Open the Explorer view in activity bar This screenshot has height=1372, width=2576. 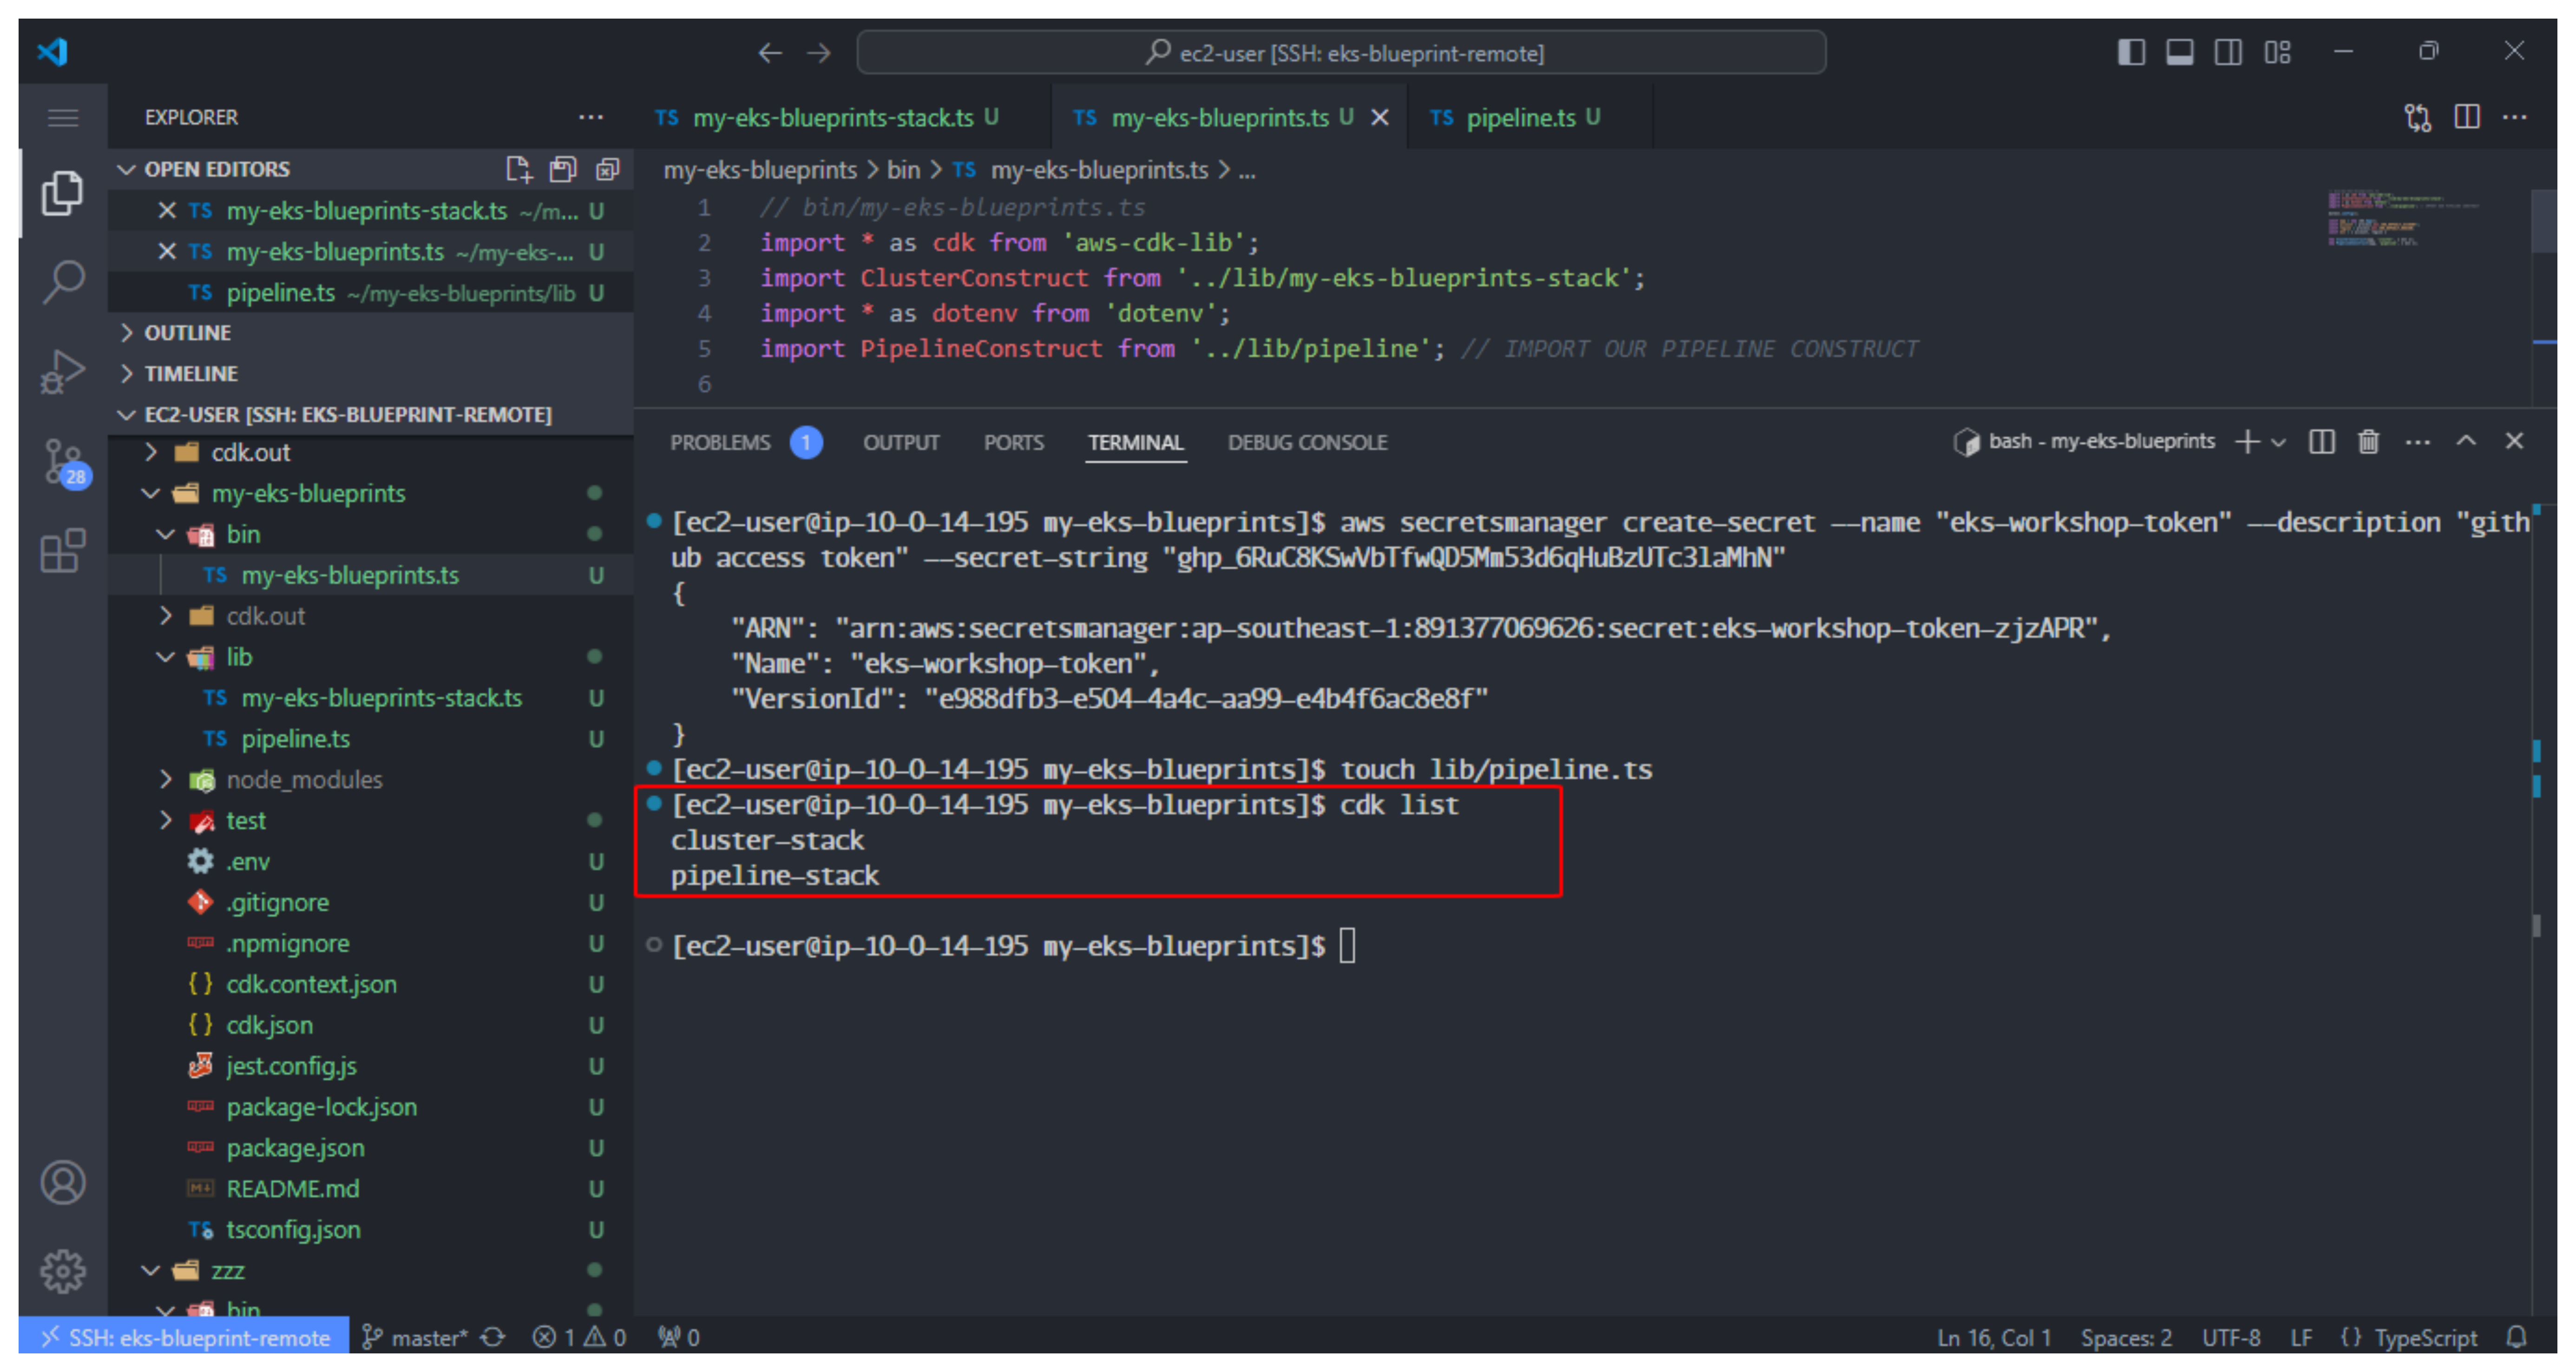(x=62, y=192)
